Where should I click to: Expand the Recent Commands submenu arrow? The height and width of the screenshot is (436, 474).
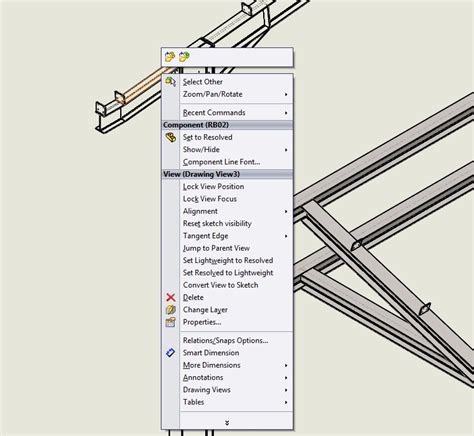(286, 113)
